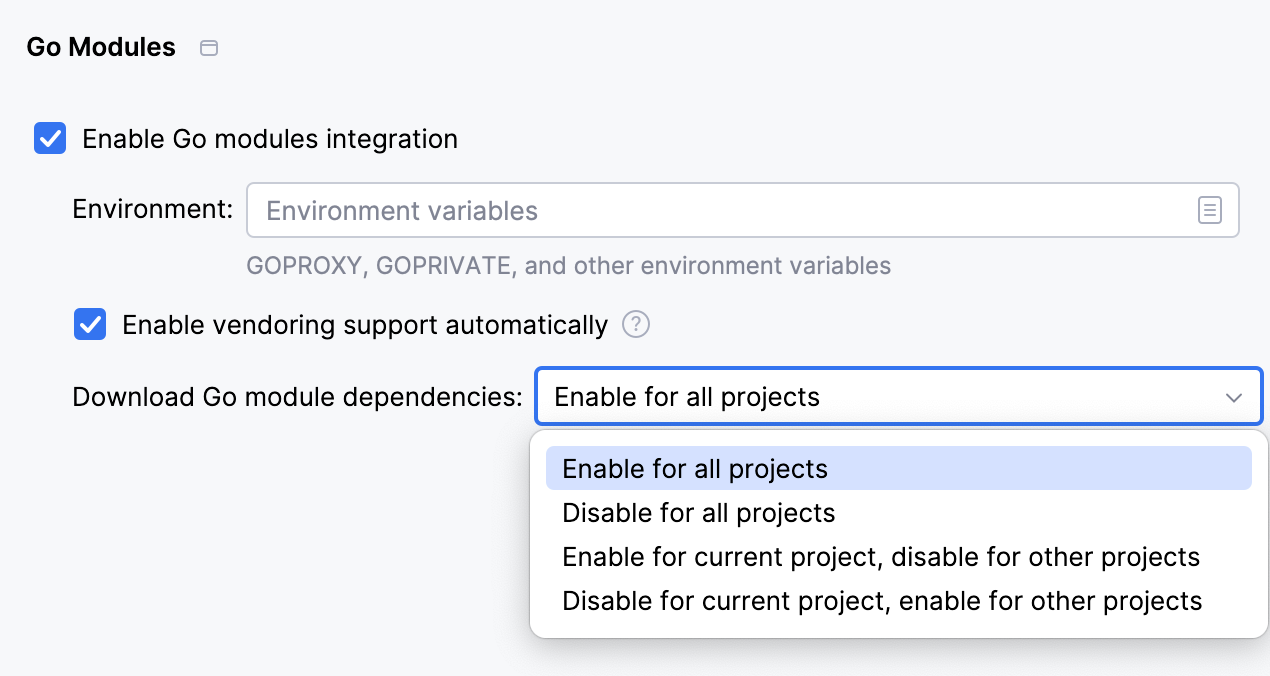Open the Download Go module dependencies dropdown

897,397
